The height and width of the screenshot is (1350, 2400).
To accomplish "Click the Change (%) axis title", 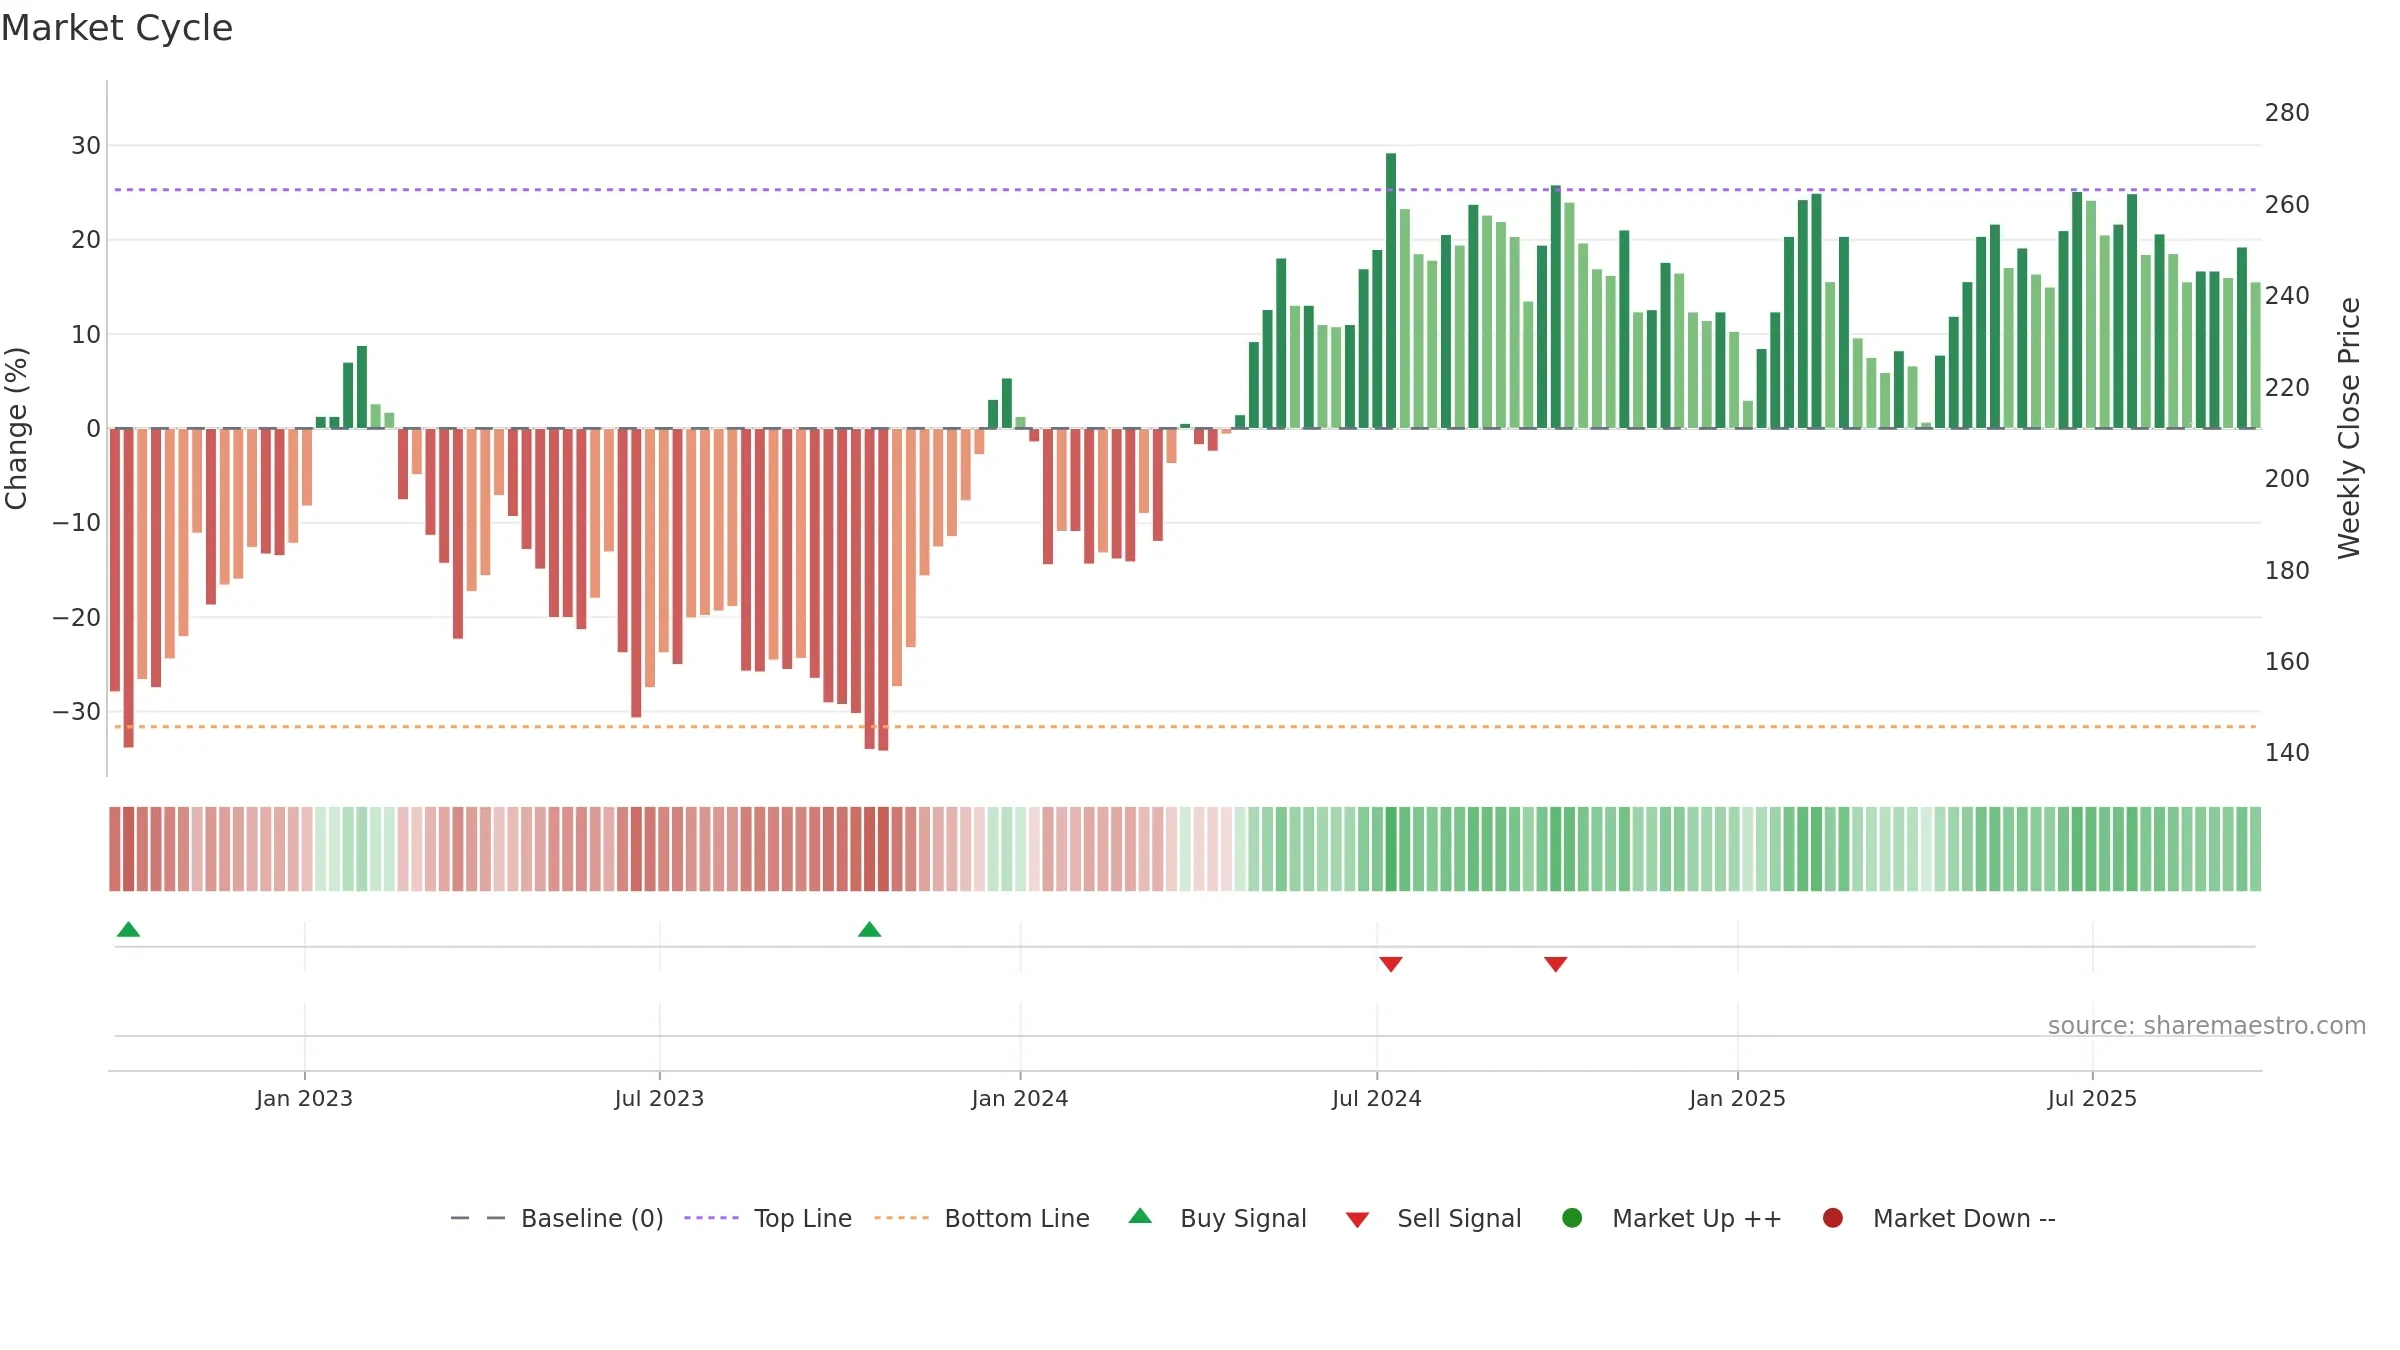I will pyautogui.click(x=17, y=428).
